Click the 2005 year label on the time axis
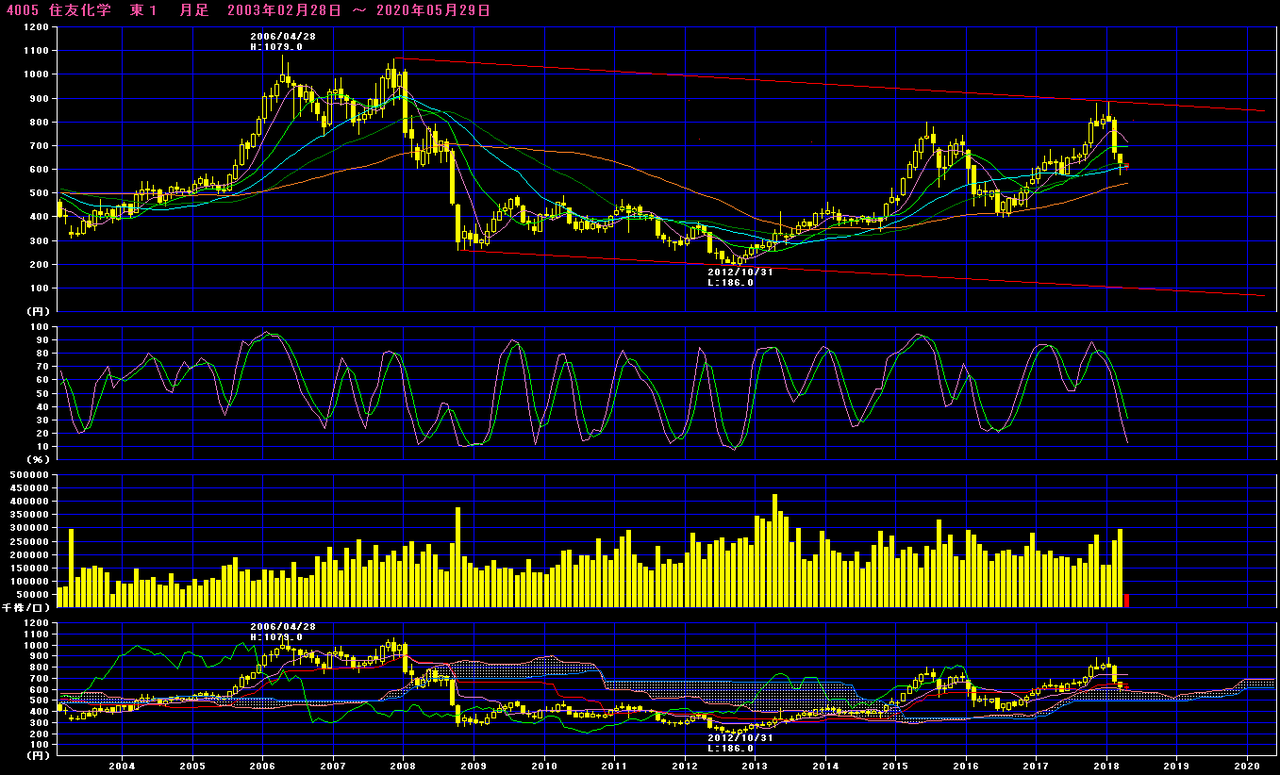 point(192,765)
